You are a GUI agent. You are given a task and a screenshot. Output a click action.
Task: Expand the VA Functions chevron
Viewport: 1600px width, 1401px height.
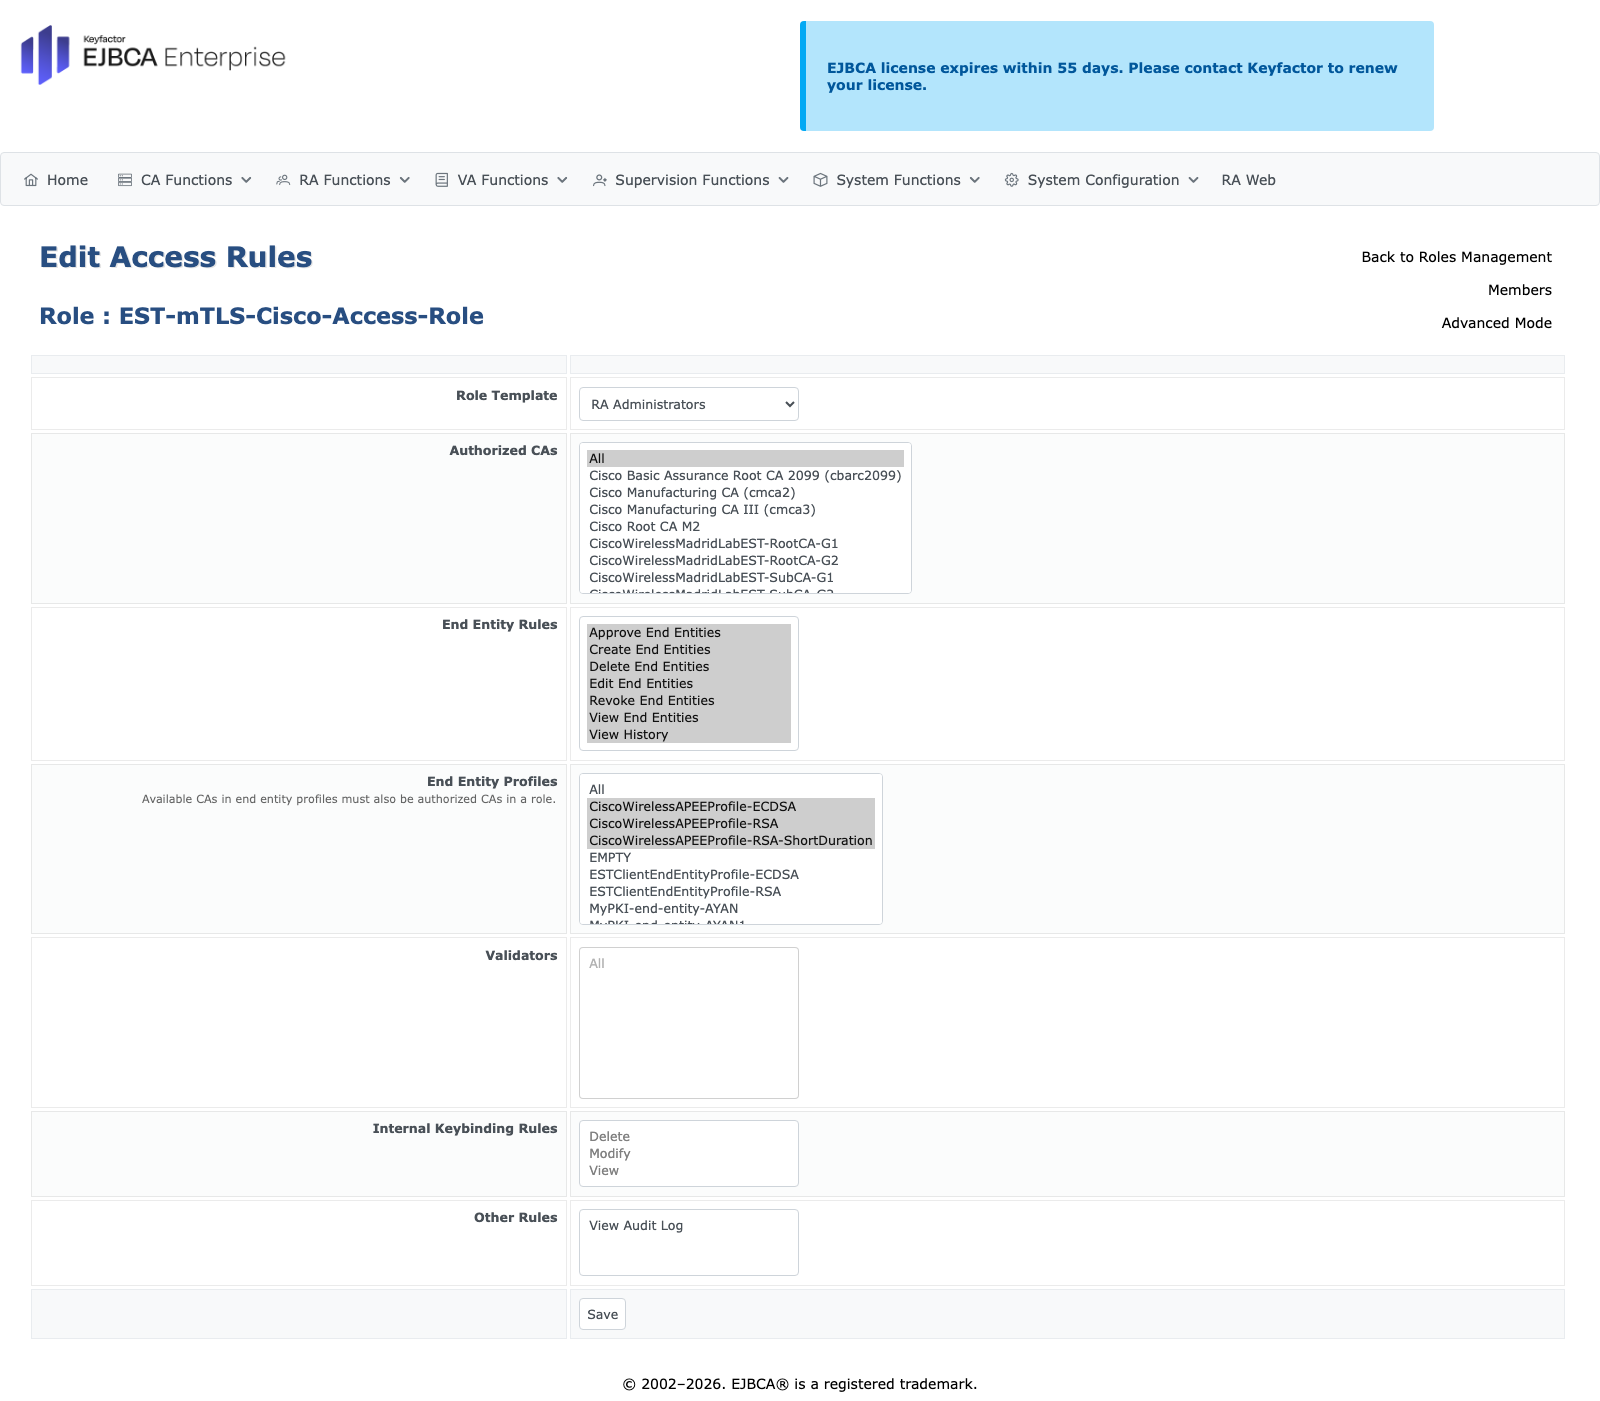tap(562, 180)
